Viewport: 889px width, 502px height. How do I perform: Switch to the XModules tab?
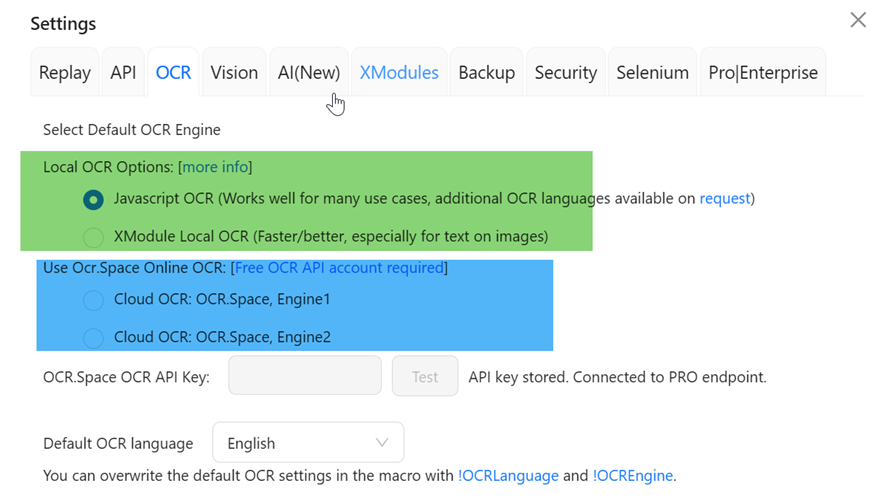[399, 73]
